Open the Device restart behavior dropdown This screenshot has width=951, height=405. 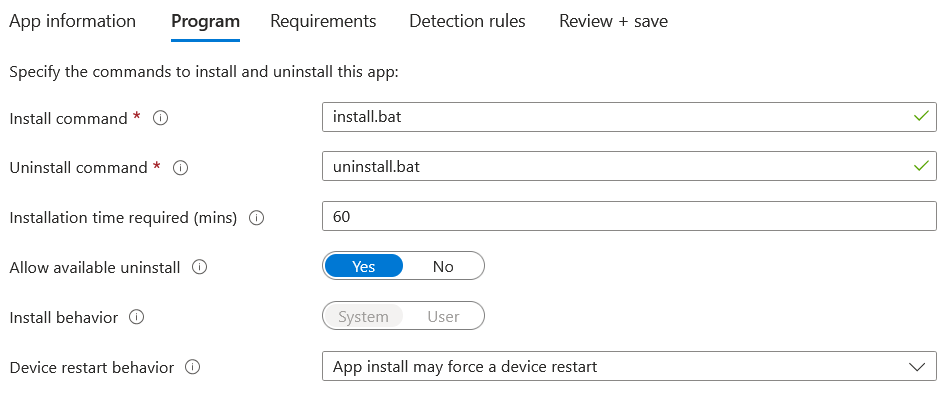629,366
